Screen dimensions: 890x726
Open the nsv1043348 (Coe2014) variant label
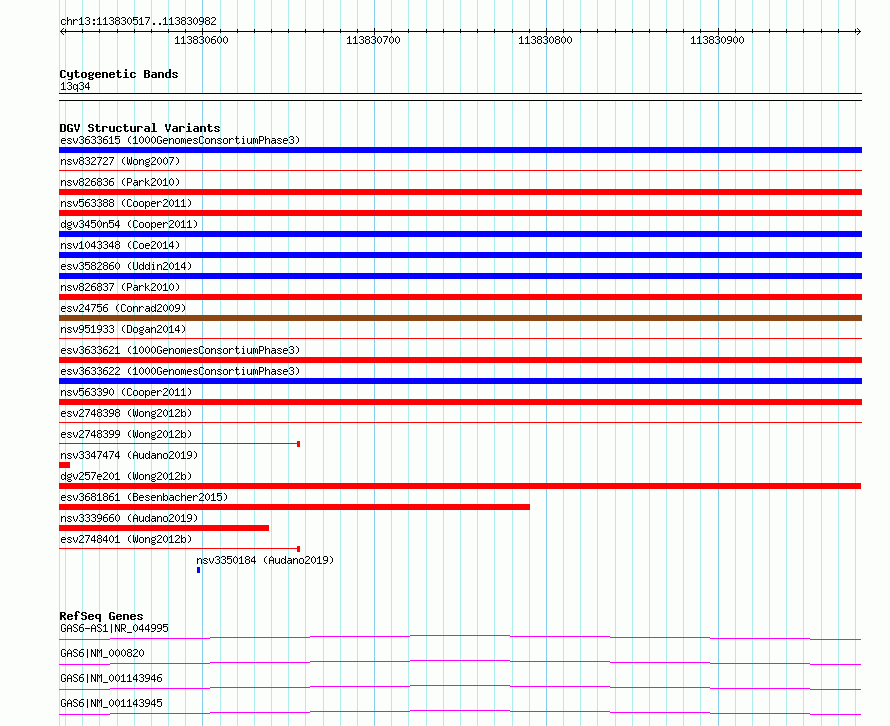click(120, 245)
